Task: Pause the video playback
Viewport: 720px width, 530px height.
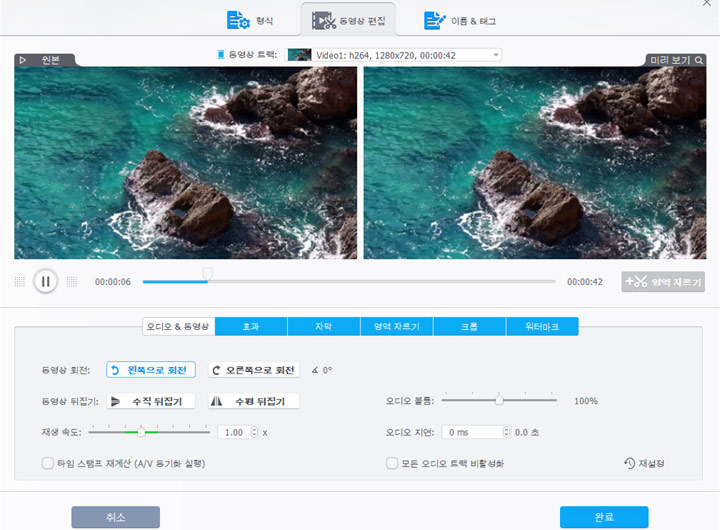Action: point(45,281)
